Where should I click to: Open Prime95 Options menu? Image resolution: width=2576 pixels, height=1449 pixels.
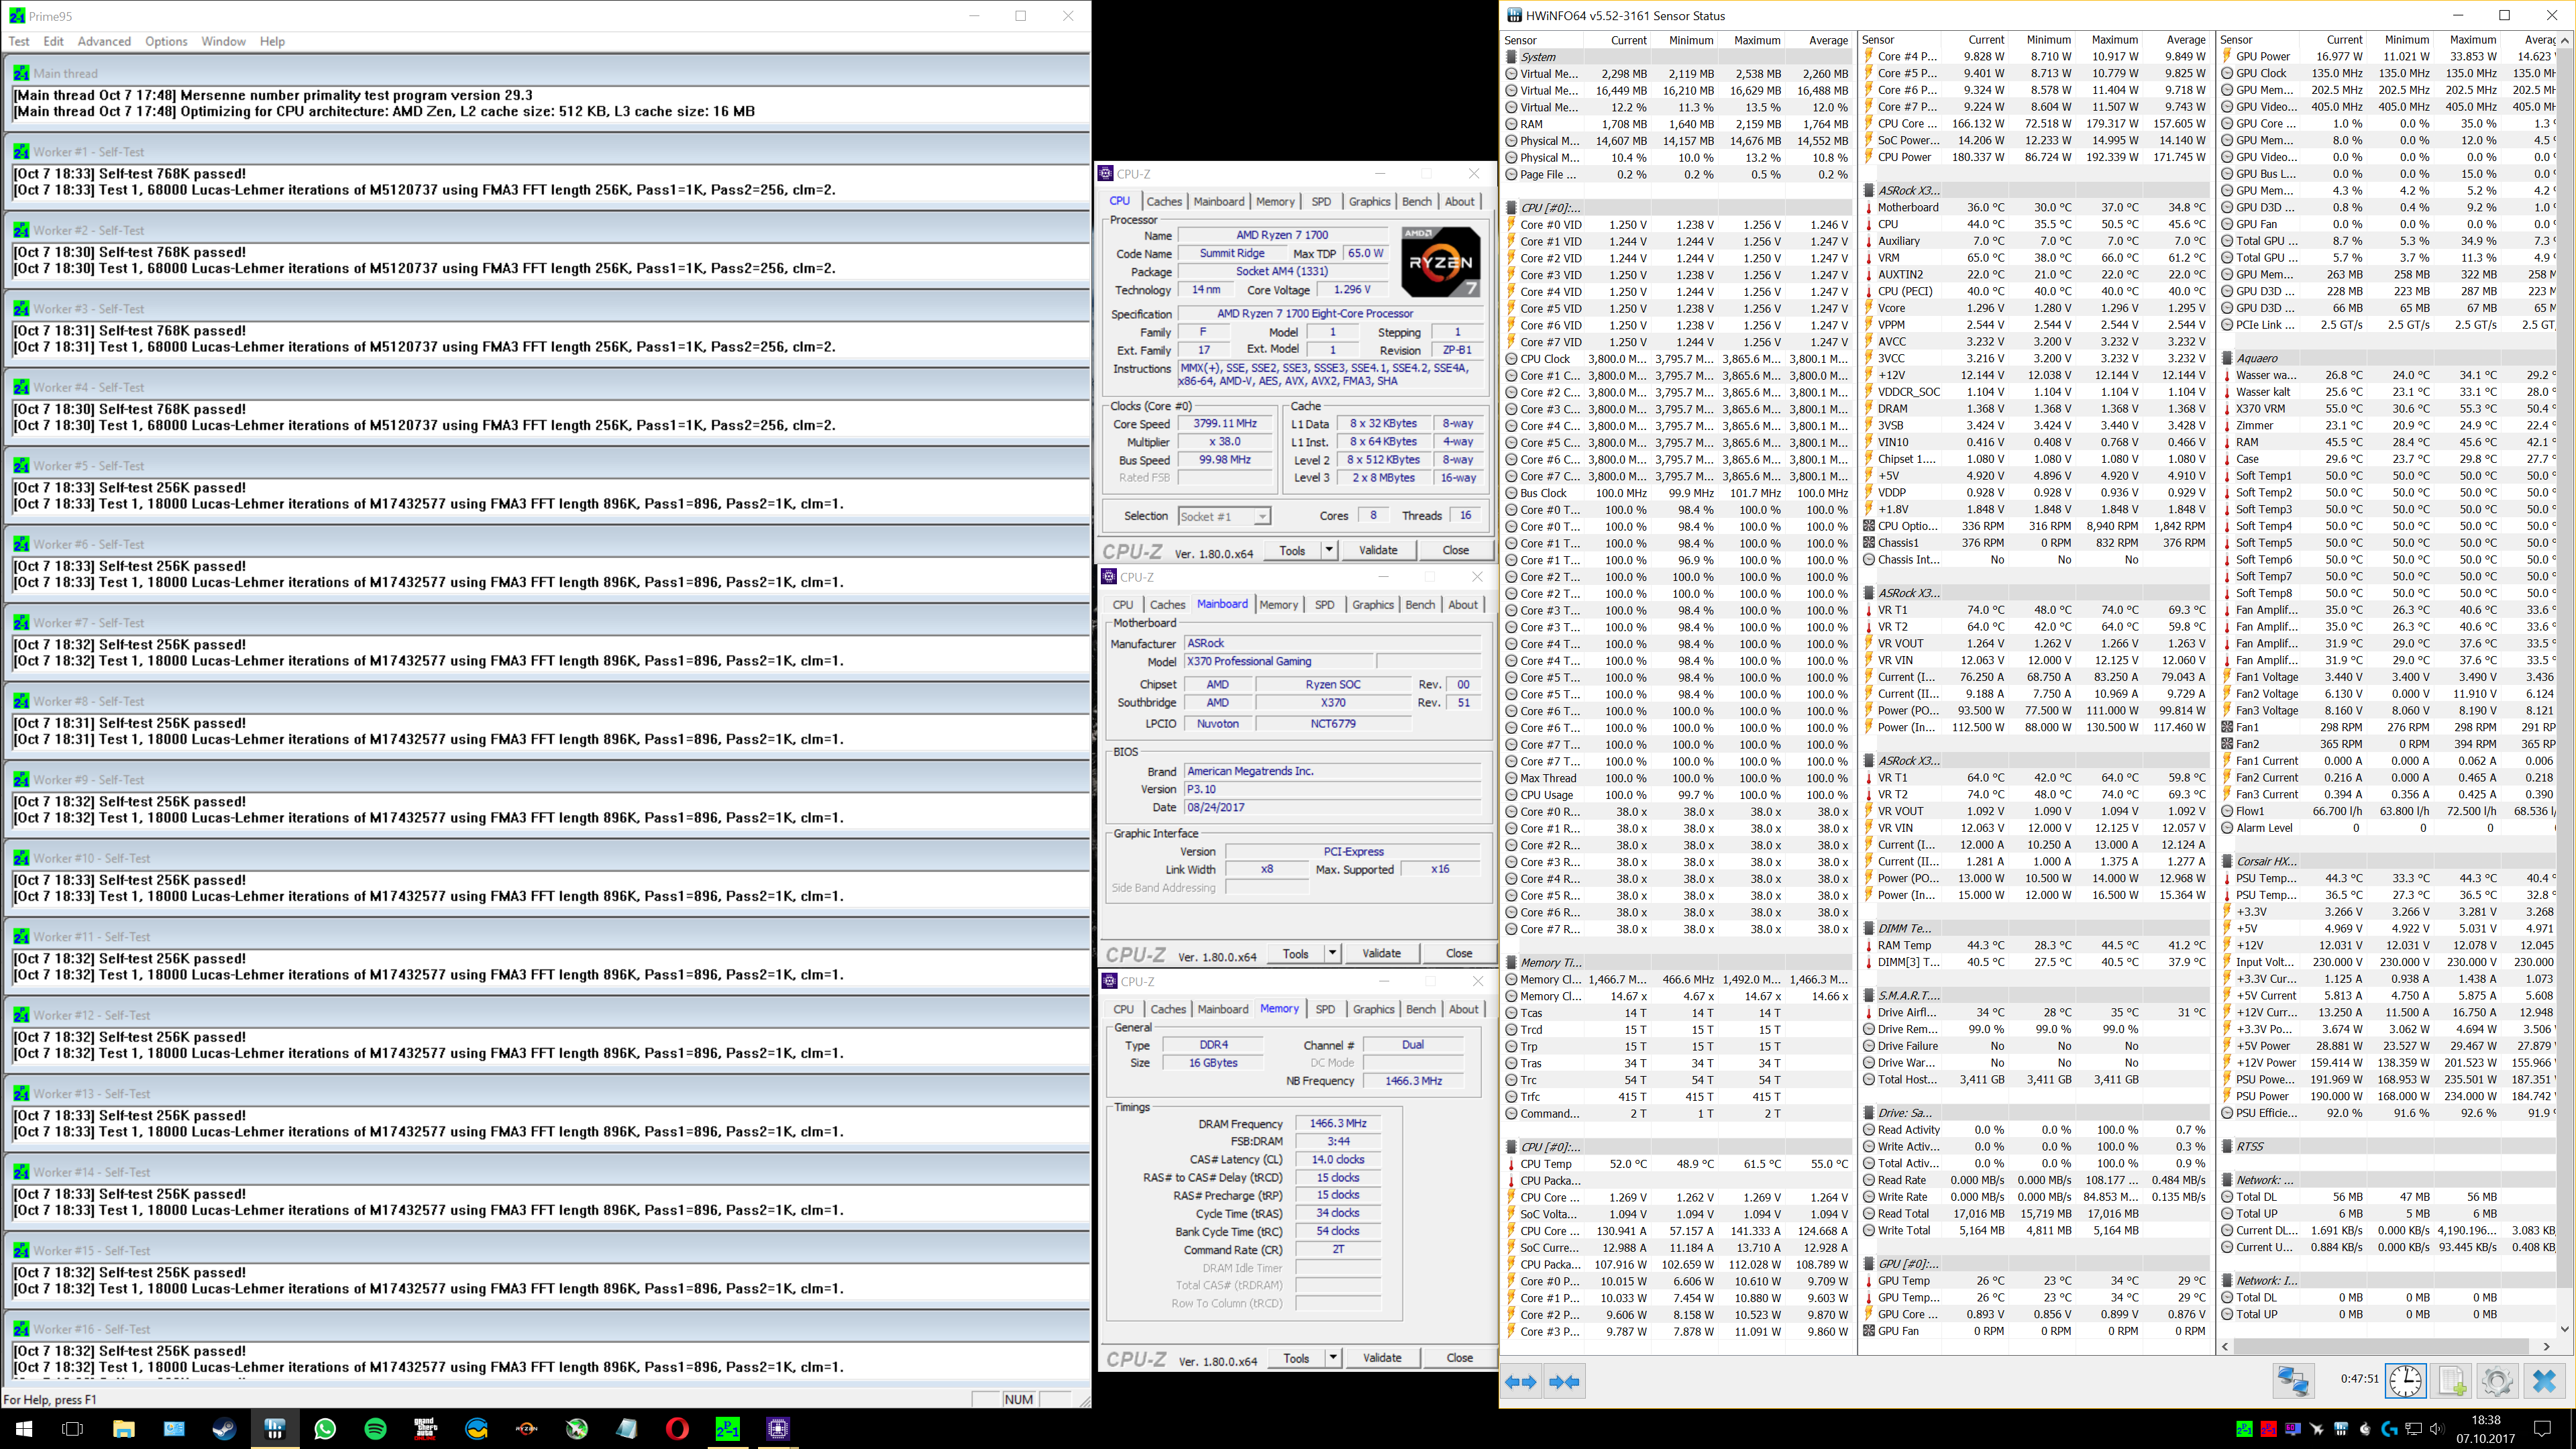pyautogui.click(x=166, y=41)
